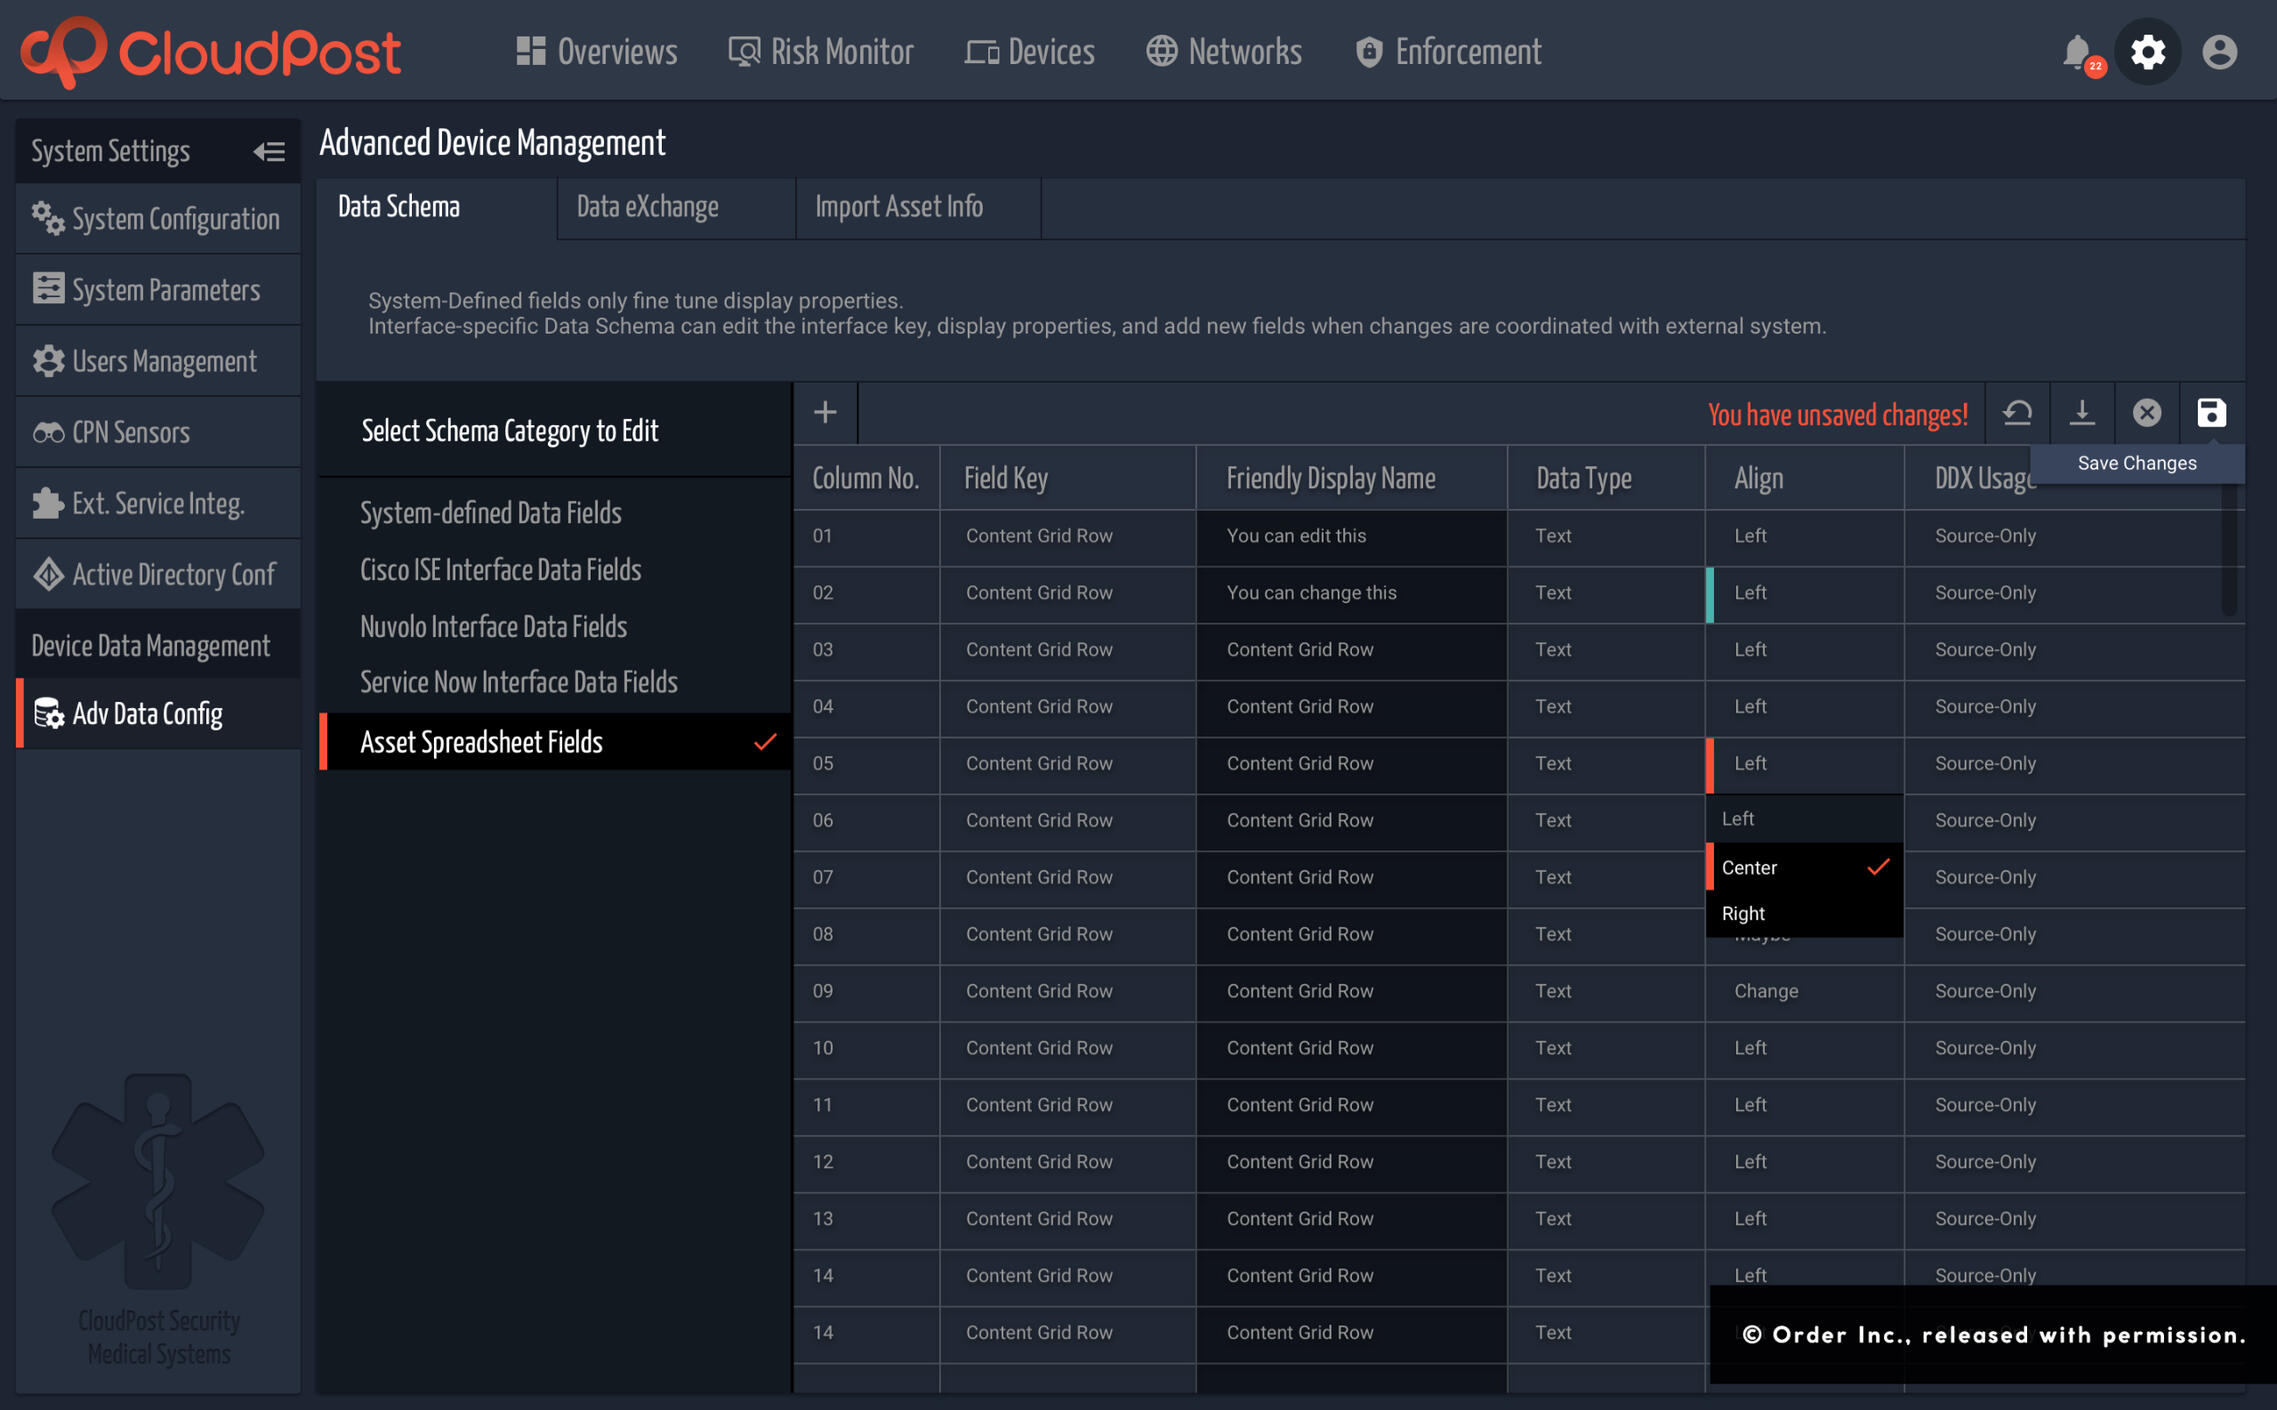Collapse the System Settings sidebar panel

pyautogui.click(x=268, y=150)
